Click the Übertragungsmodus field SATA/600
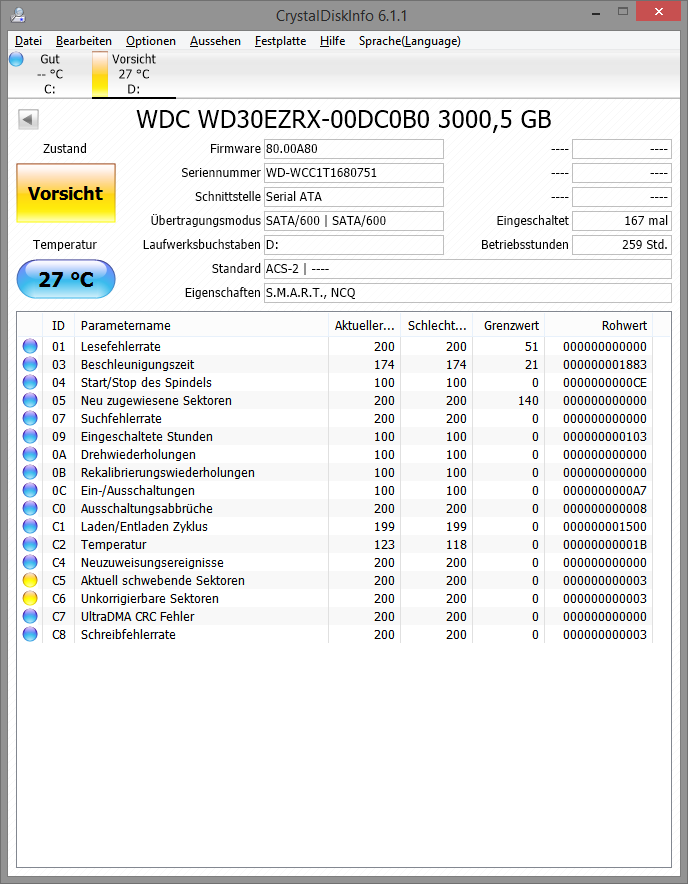Screen dimensions: 689x884 pyautogui.click(x=354, y=220)
